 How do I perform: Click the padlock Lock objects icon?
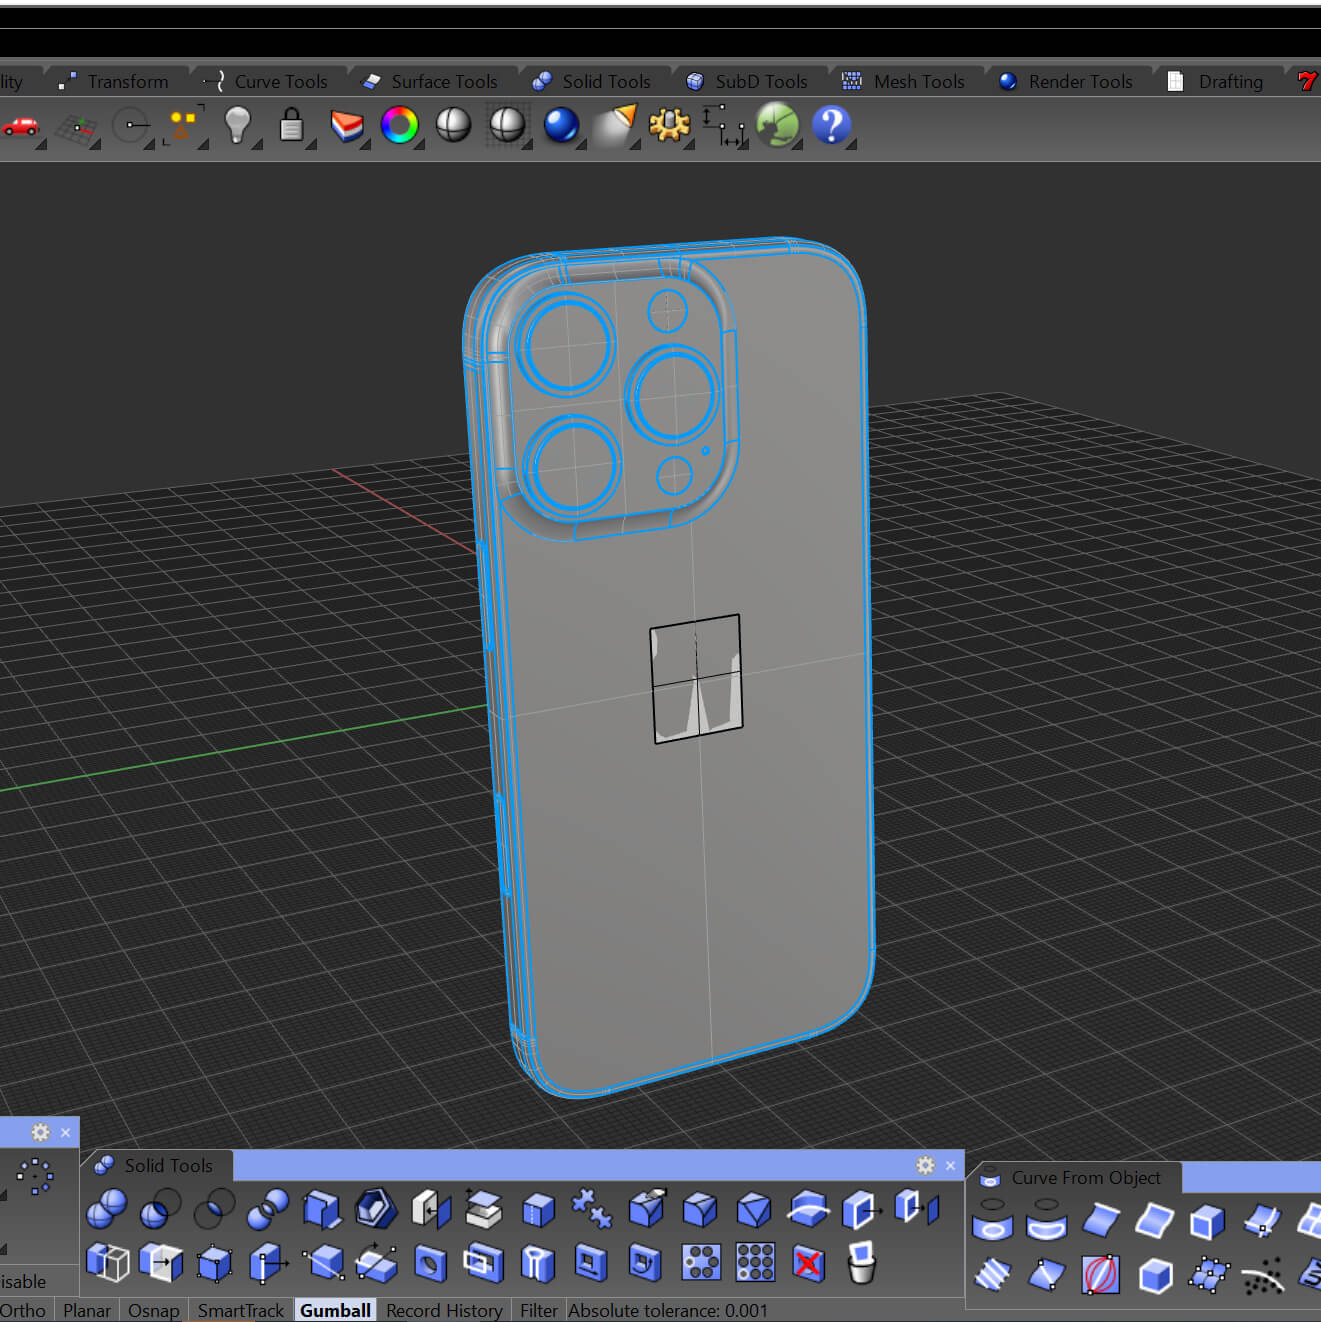[x=291, y=126]
